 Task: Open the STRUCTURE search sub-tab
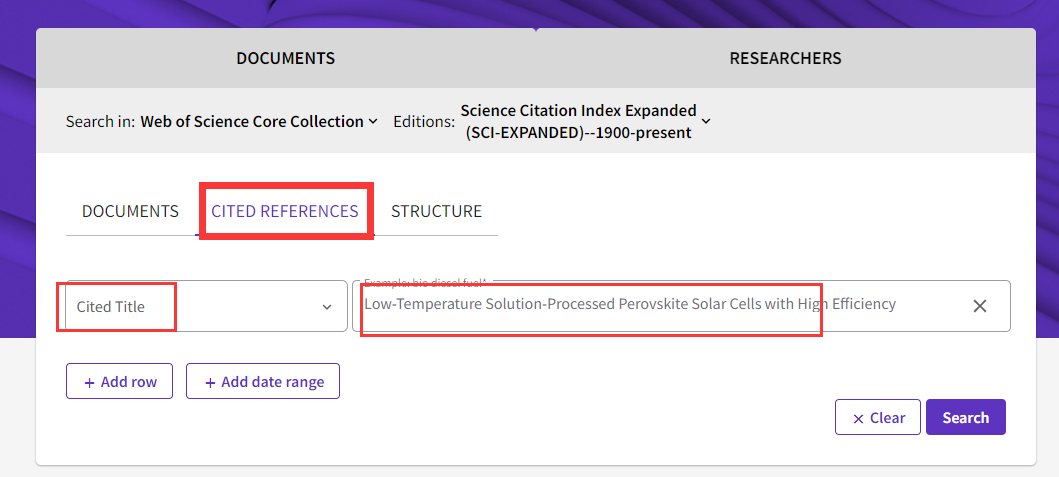436,211
